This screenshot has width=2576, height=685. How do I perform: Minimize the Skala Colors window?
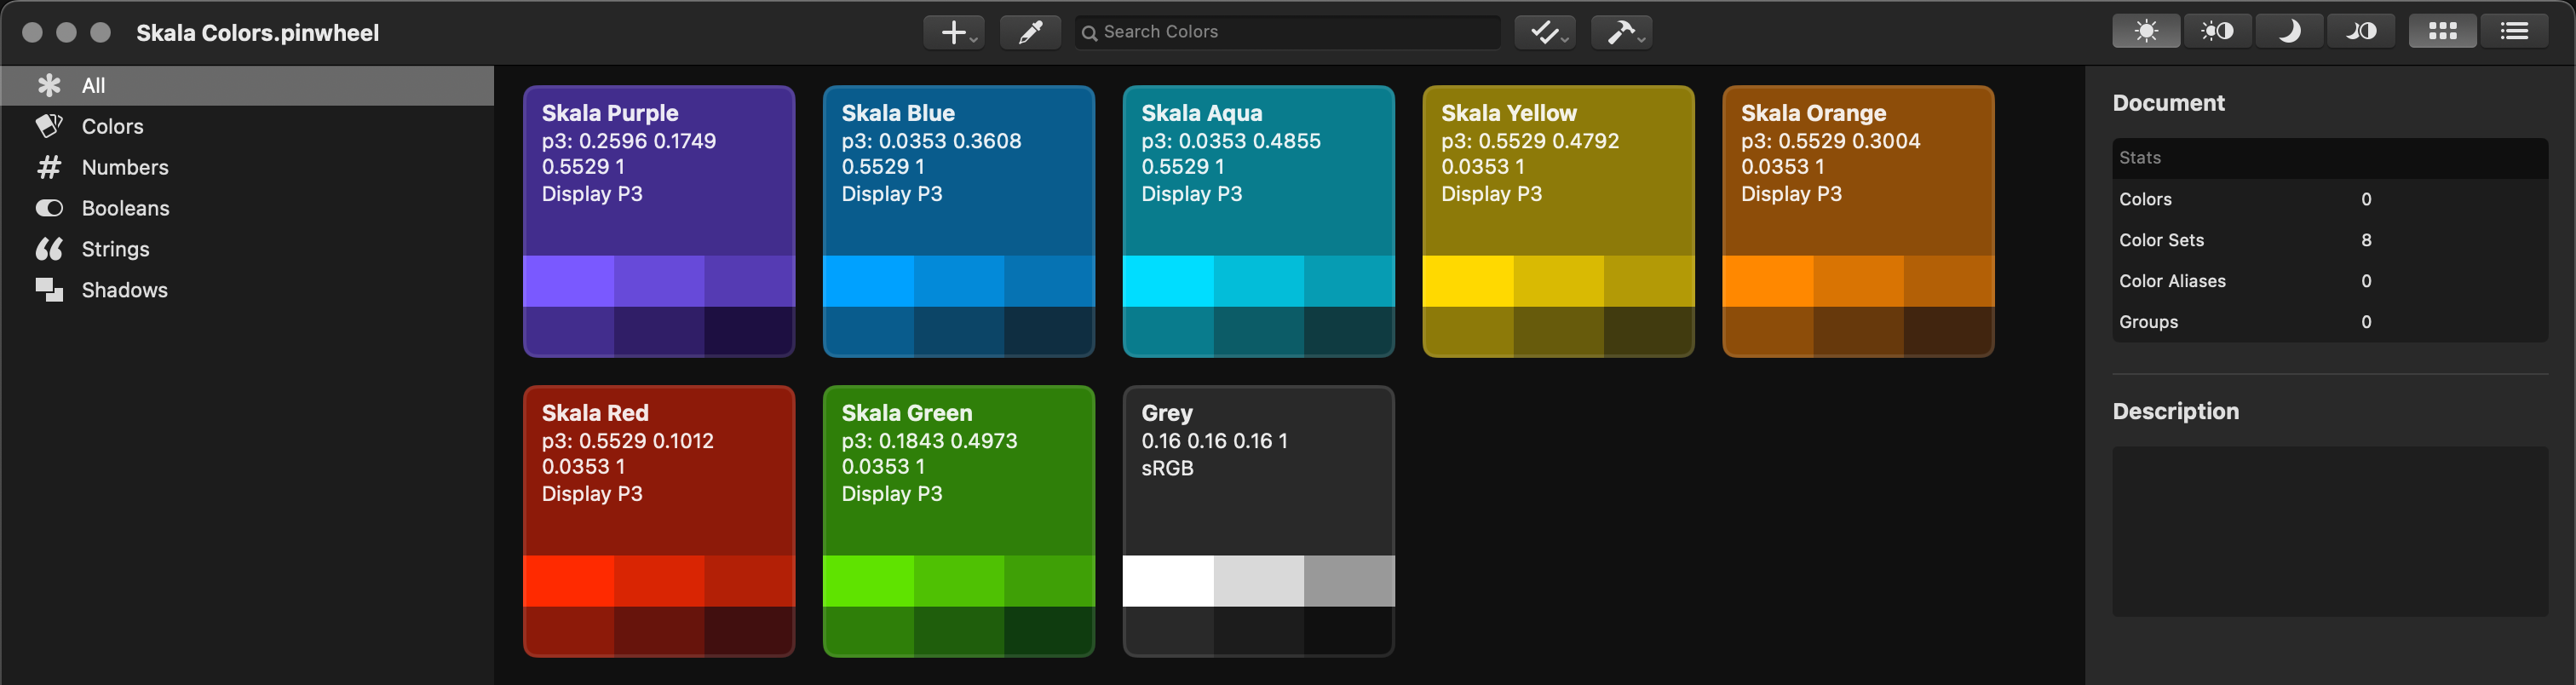(x=66, y=32)
